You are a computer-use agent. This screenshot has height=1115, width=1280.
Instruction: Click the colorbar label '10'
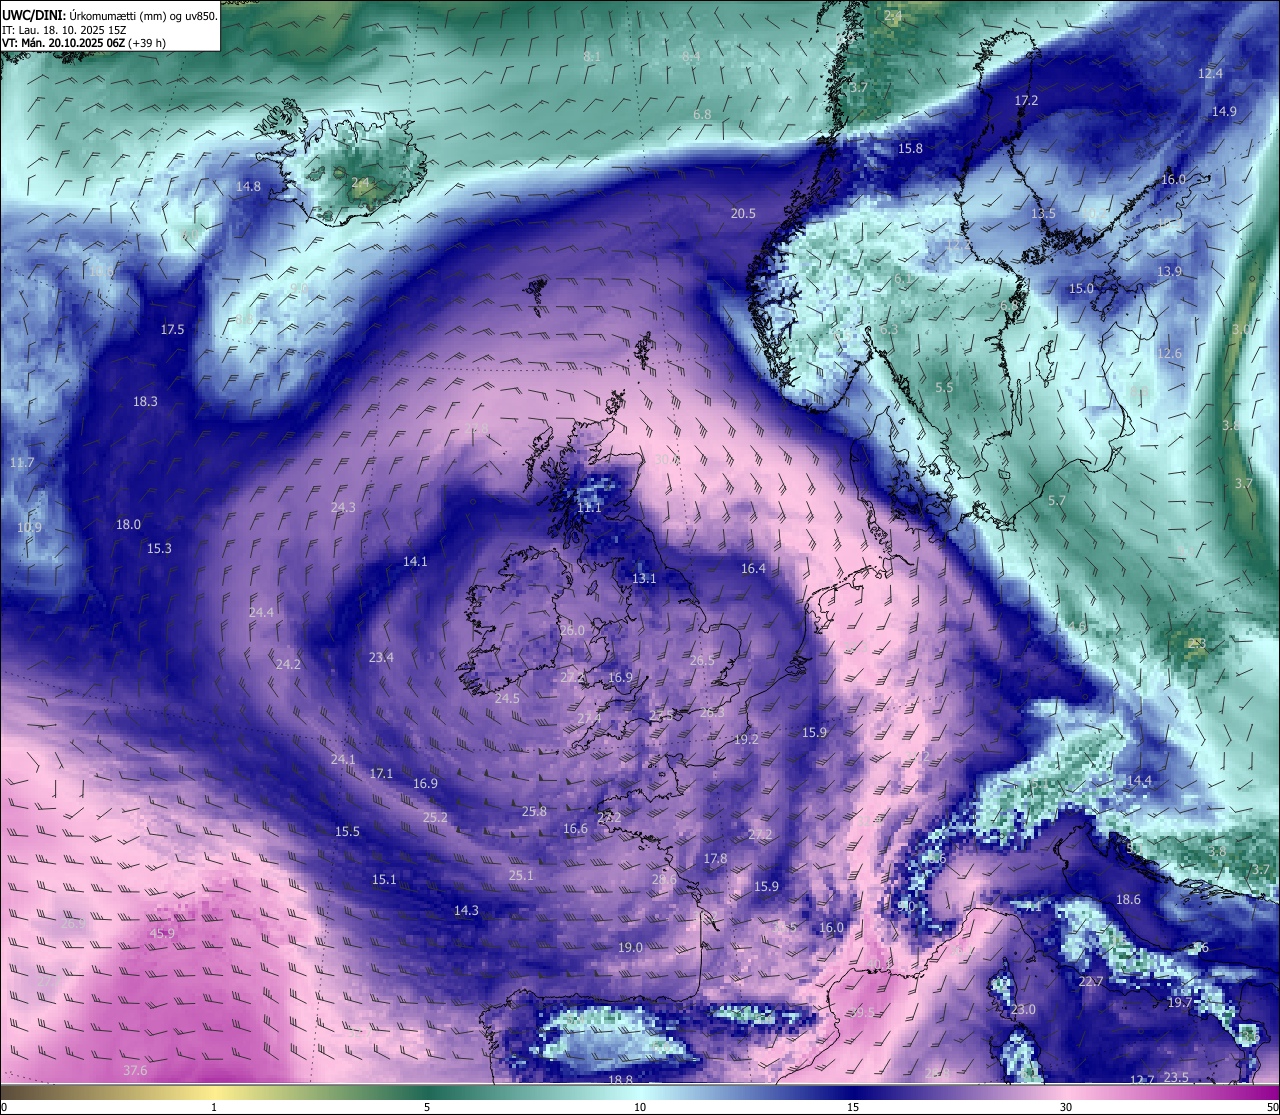pos(639,1107)
